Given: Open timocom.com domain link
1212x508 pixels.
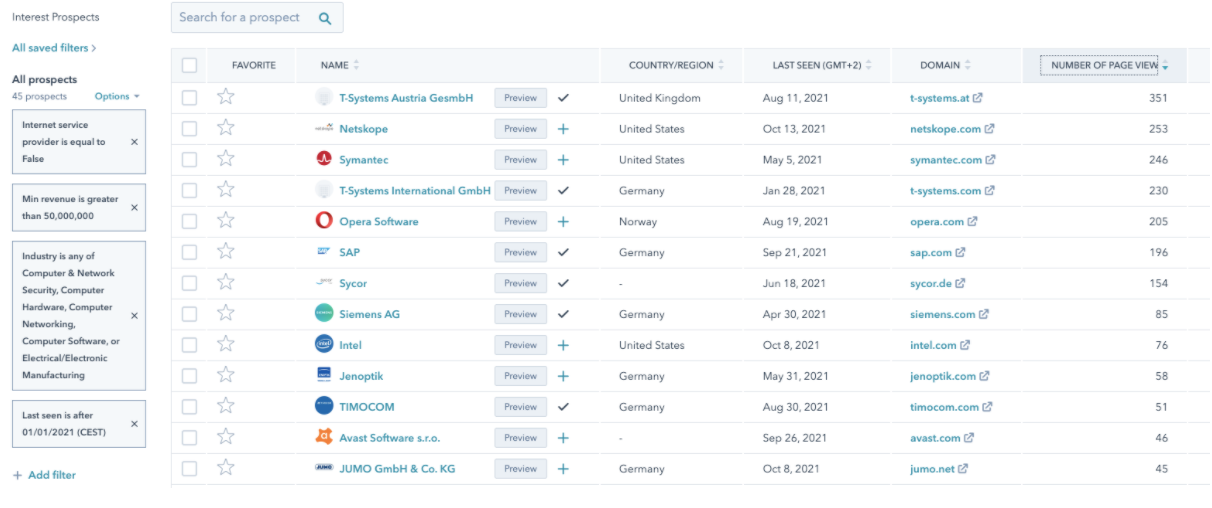Looking at the screenshot, I should pos(944,407).
